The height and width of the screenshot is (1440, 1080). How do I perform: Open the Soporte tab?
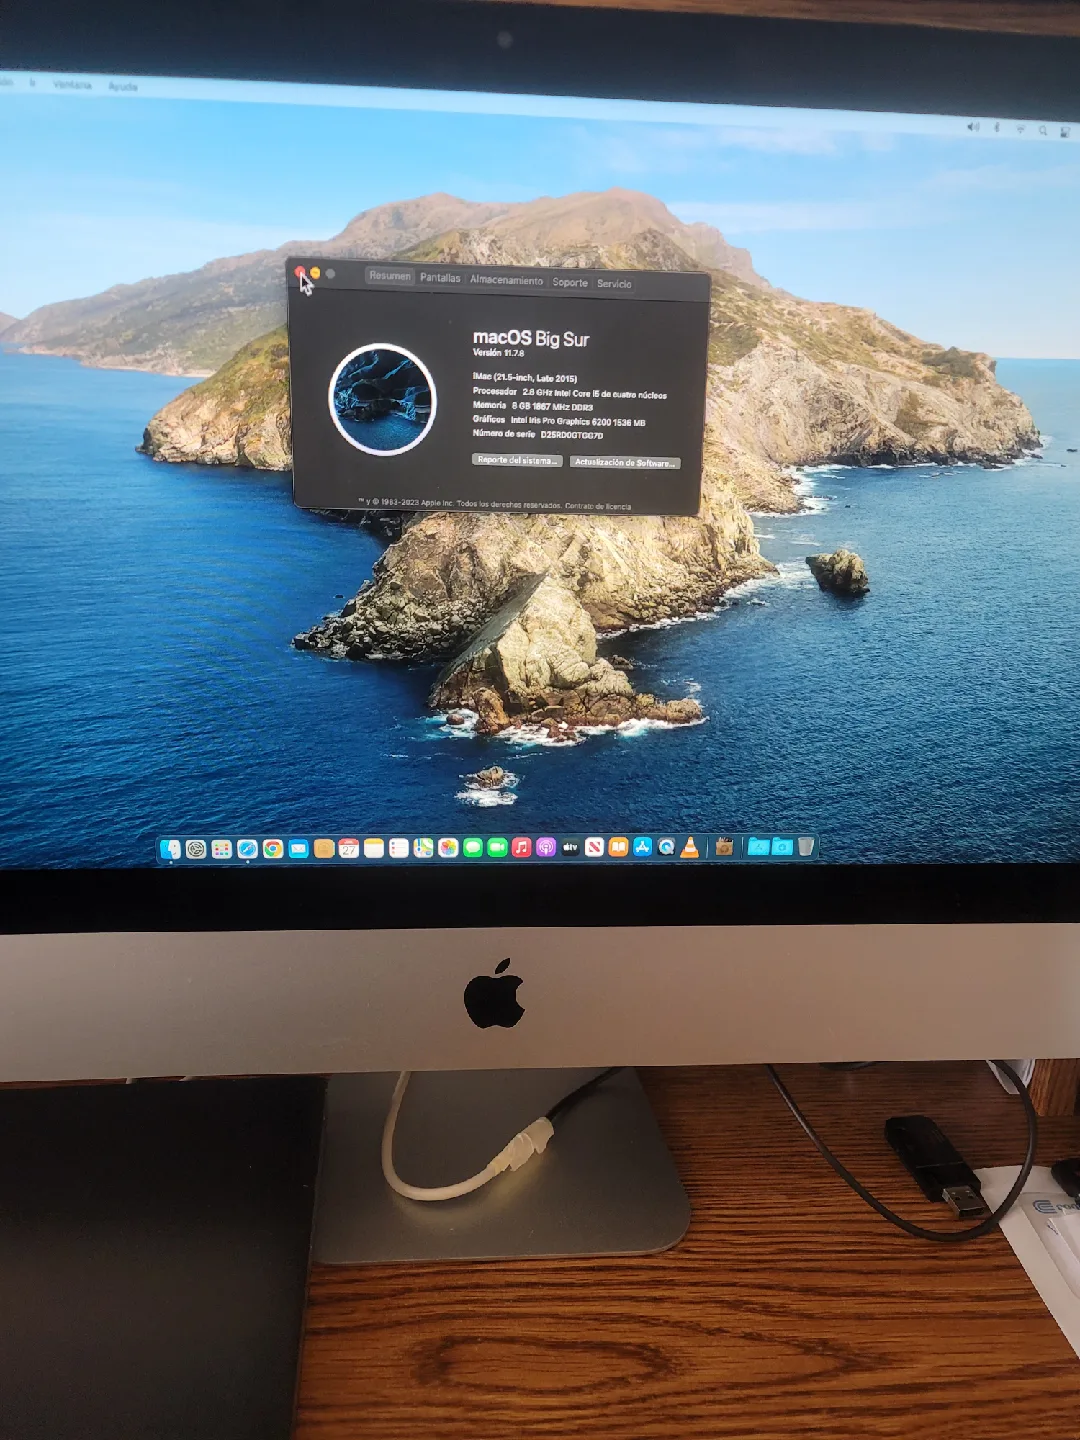click(x=570, y=283)
